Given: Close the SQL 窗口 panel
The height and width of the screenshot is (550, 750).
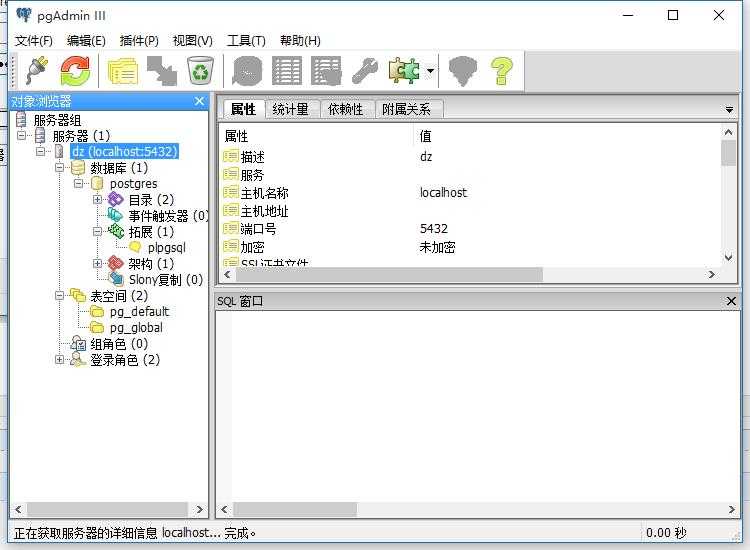Looking at the screenshot, I should pos(731,301).
